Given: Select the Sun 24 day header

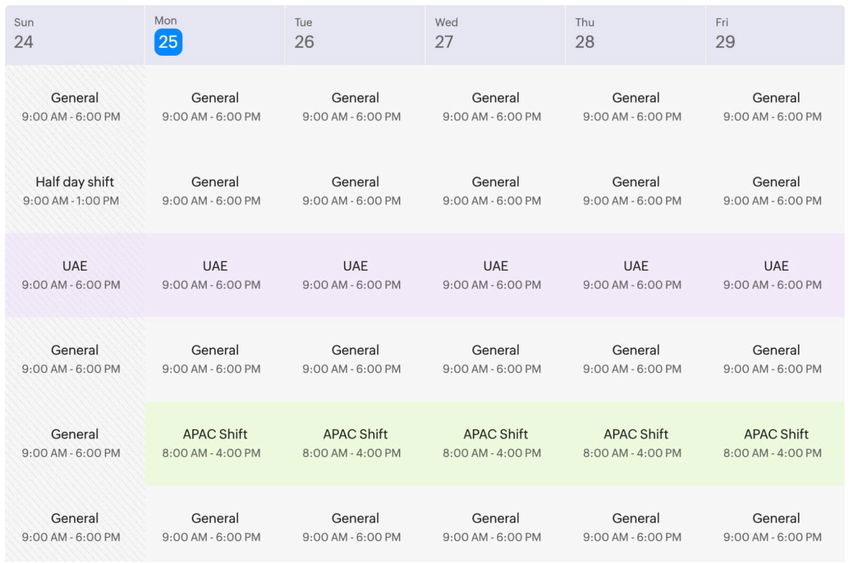Looking at the screenshot, I should coord(74,35).
